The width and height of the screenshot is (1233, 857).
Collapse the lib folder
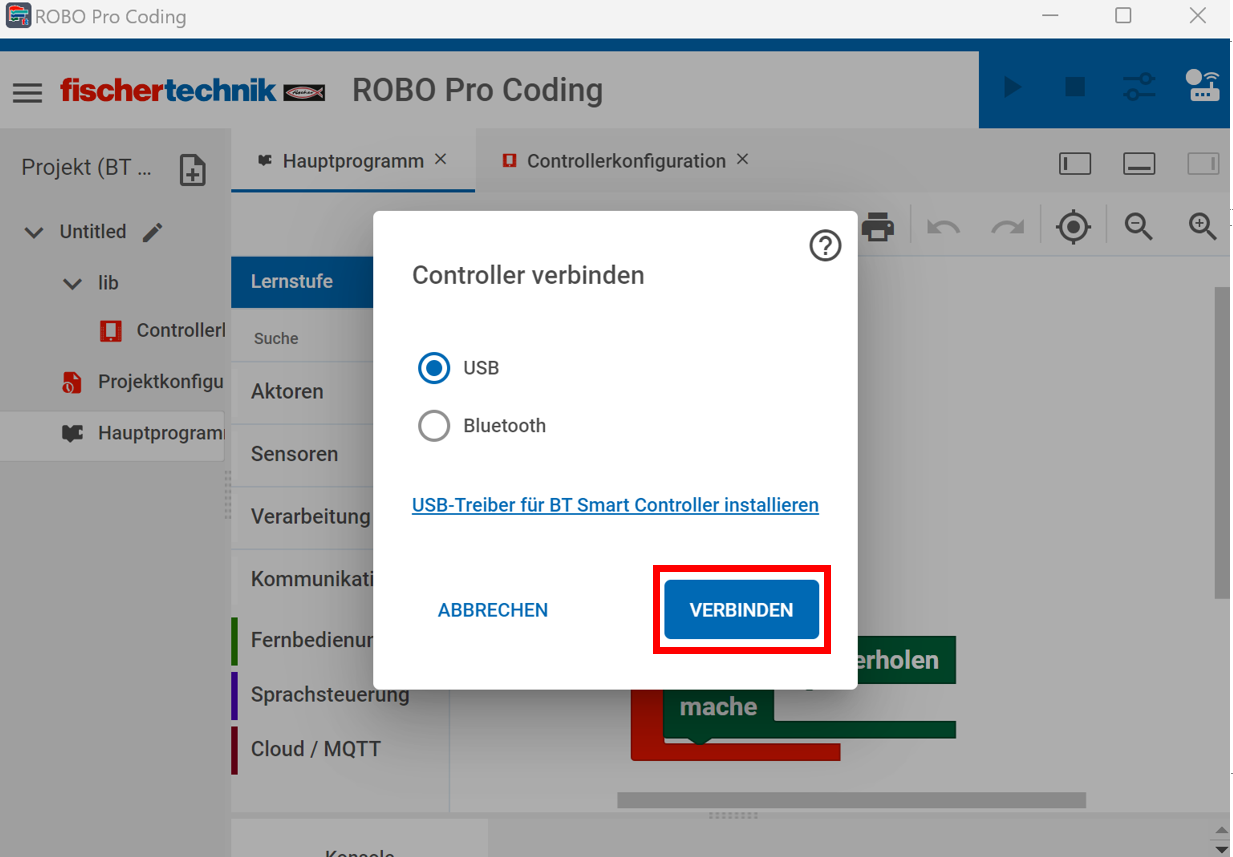72,284
